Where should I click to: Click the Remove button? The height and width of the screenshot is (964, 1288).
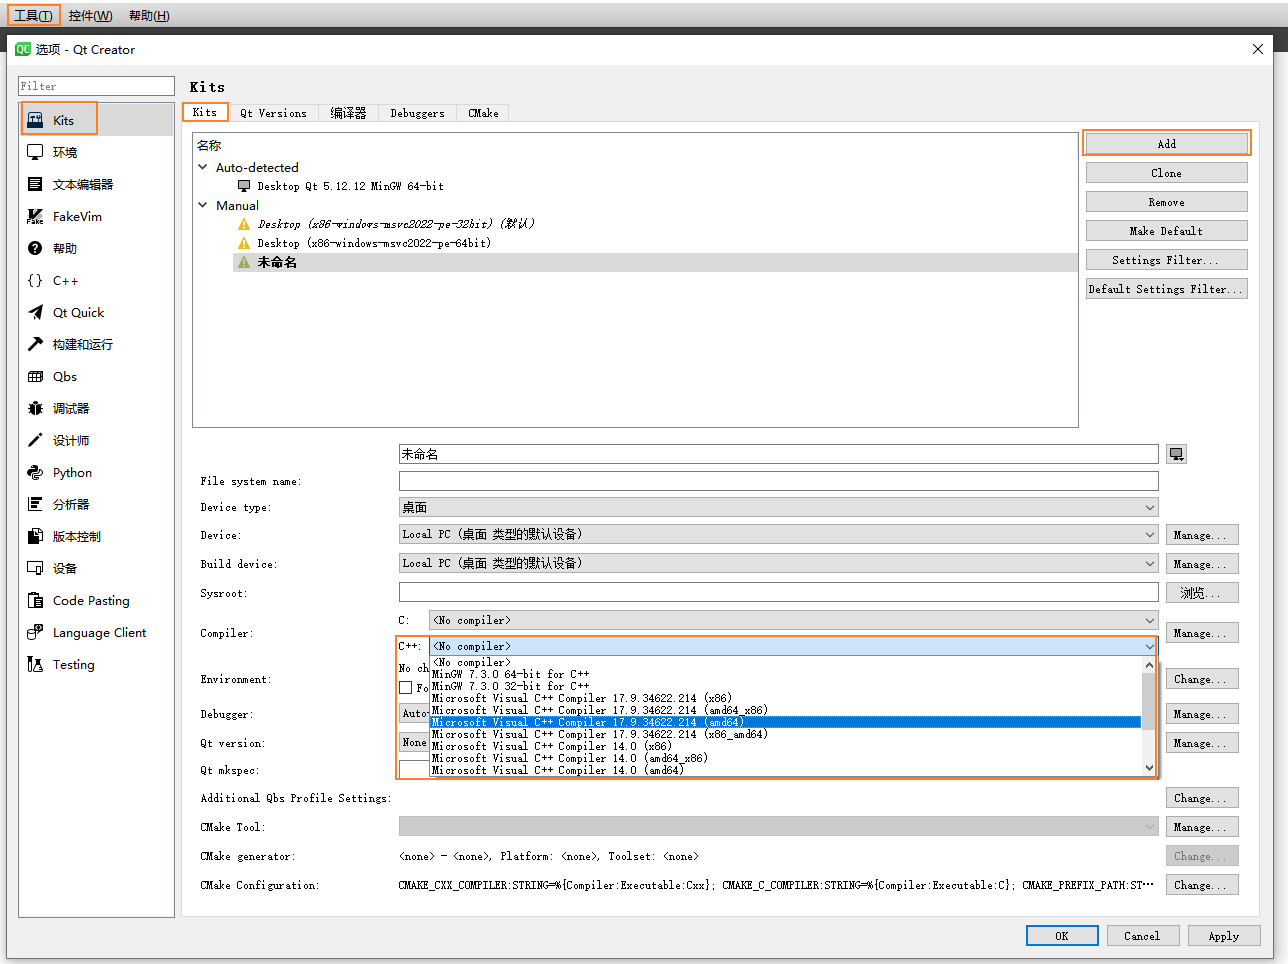pyautogui.click(x=1166, y=202)
